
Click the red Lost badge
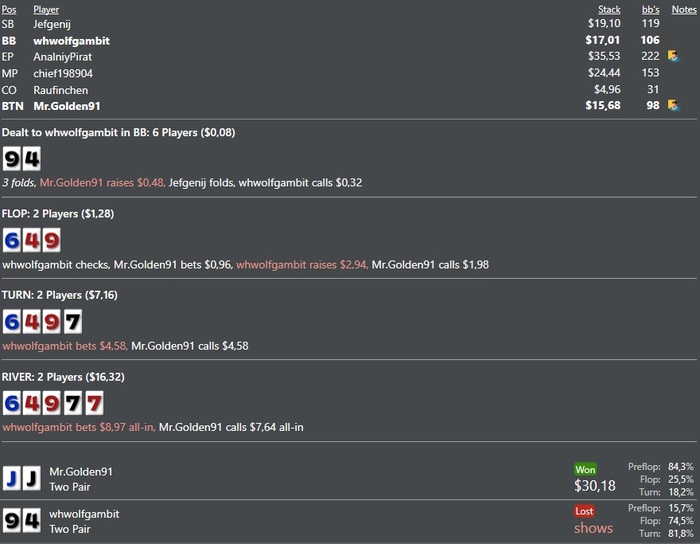[584, 511]
